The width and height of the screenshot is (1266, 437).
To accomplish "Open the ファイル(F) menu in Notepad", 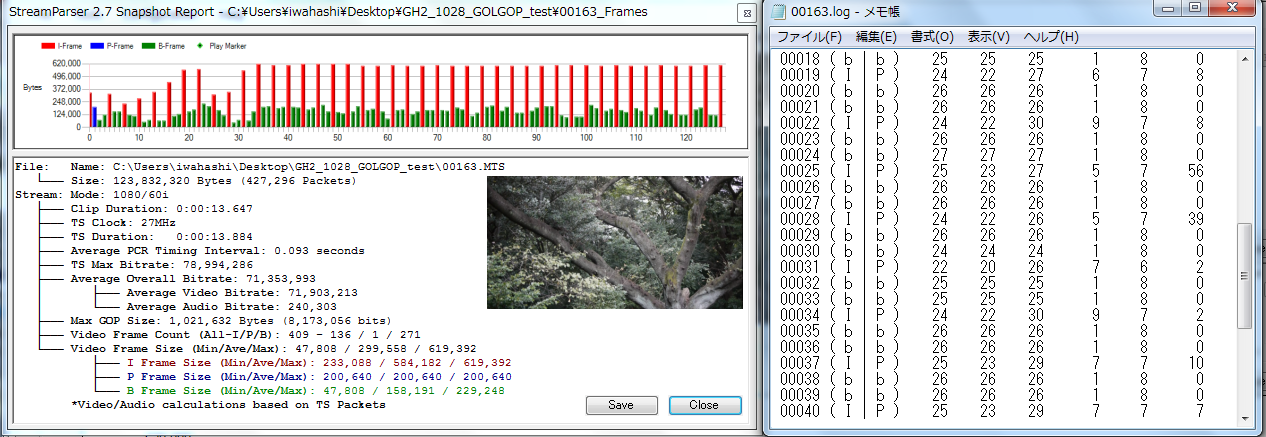I will point(809,37).
